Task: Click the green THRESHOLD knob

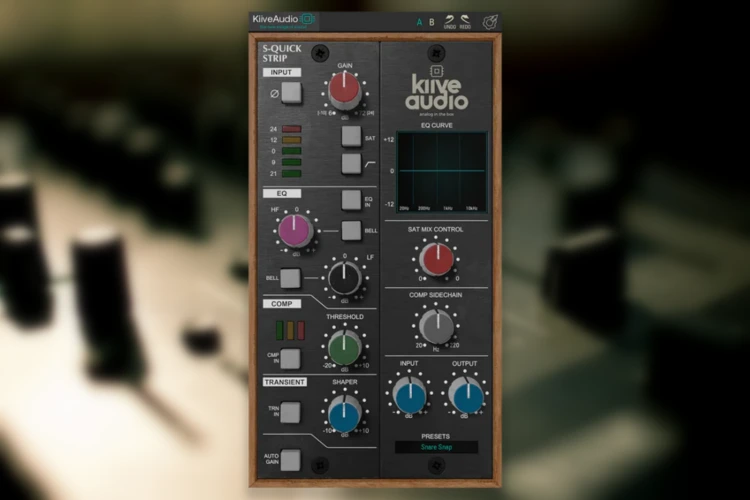Action: (344, 347)
